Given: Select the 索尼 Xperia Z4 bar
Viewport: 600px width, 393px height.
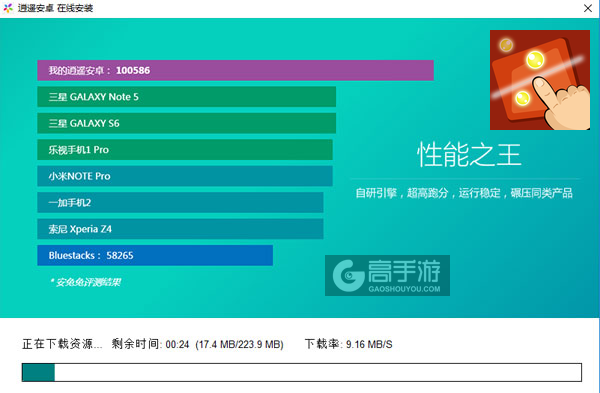Looking at the screenshot, I should [180, 229].
